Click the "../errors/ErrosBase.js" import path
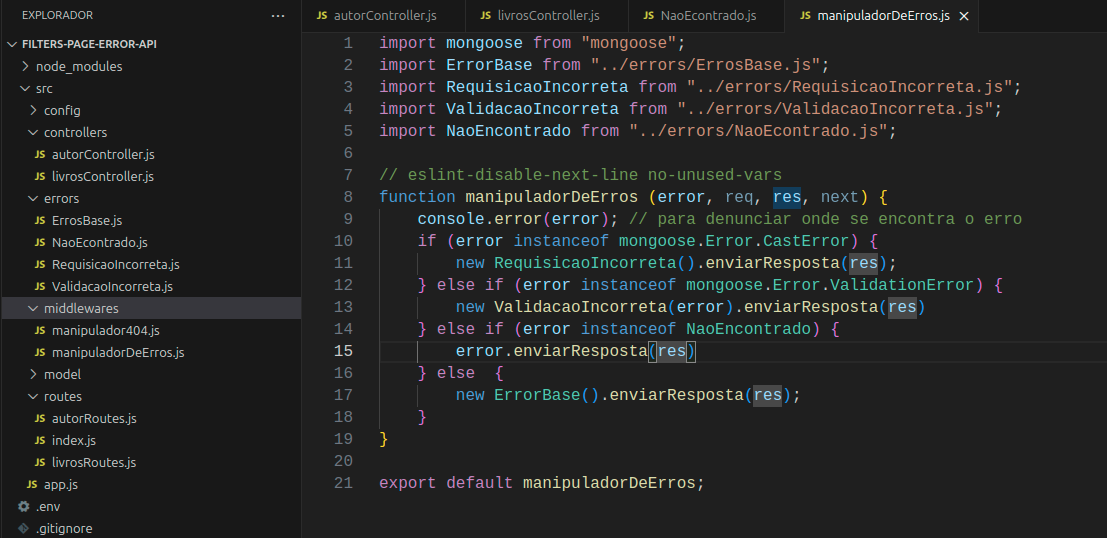 705,65
